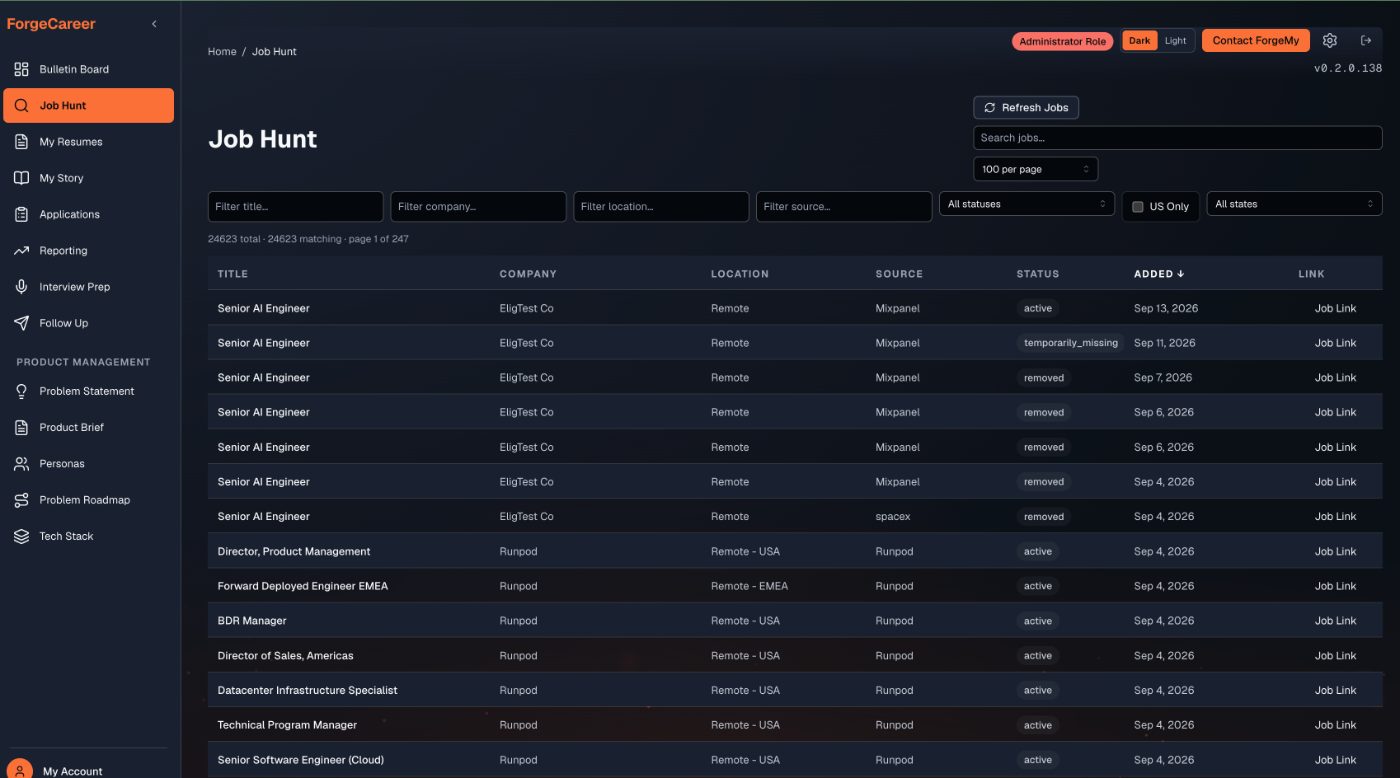Click the Director, Product Management job title
The height and width of the screenshot is (778, 1400).
[x=294, y=552]
